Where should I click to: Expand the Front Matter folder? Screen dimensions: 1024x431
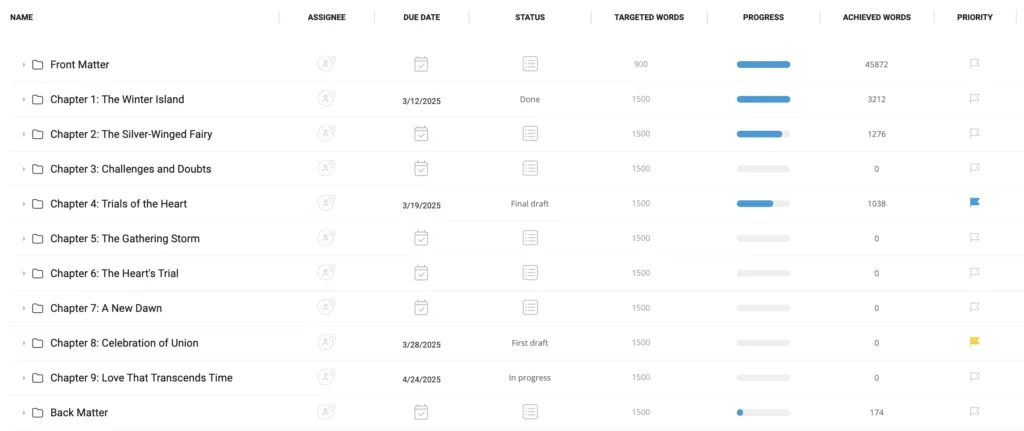[24, 65]
